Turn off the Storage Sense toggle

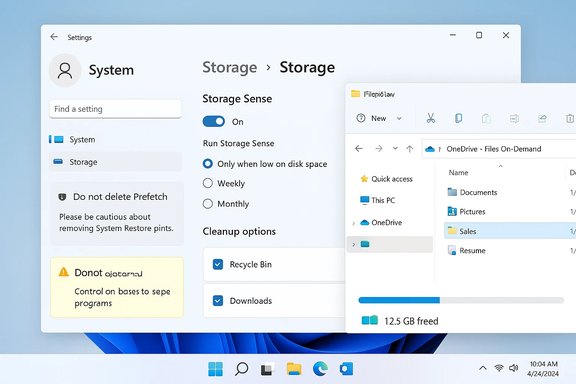(214, 121)
